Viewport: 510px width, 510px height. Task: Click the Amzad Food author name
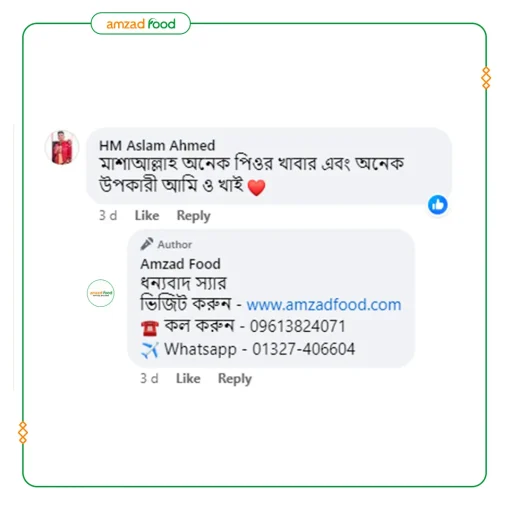pos(180,264)
